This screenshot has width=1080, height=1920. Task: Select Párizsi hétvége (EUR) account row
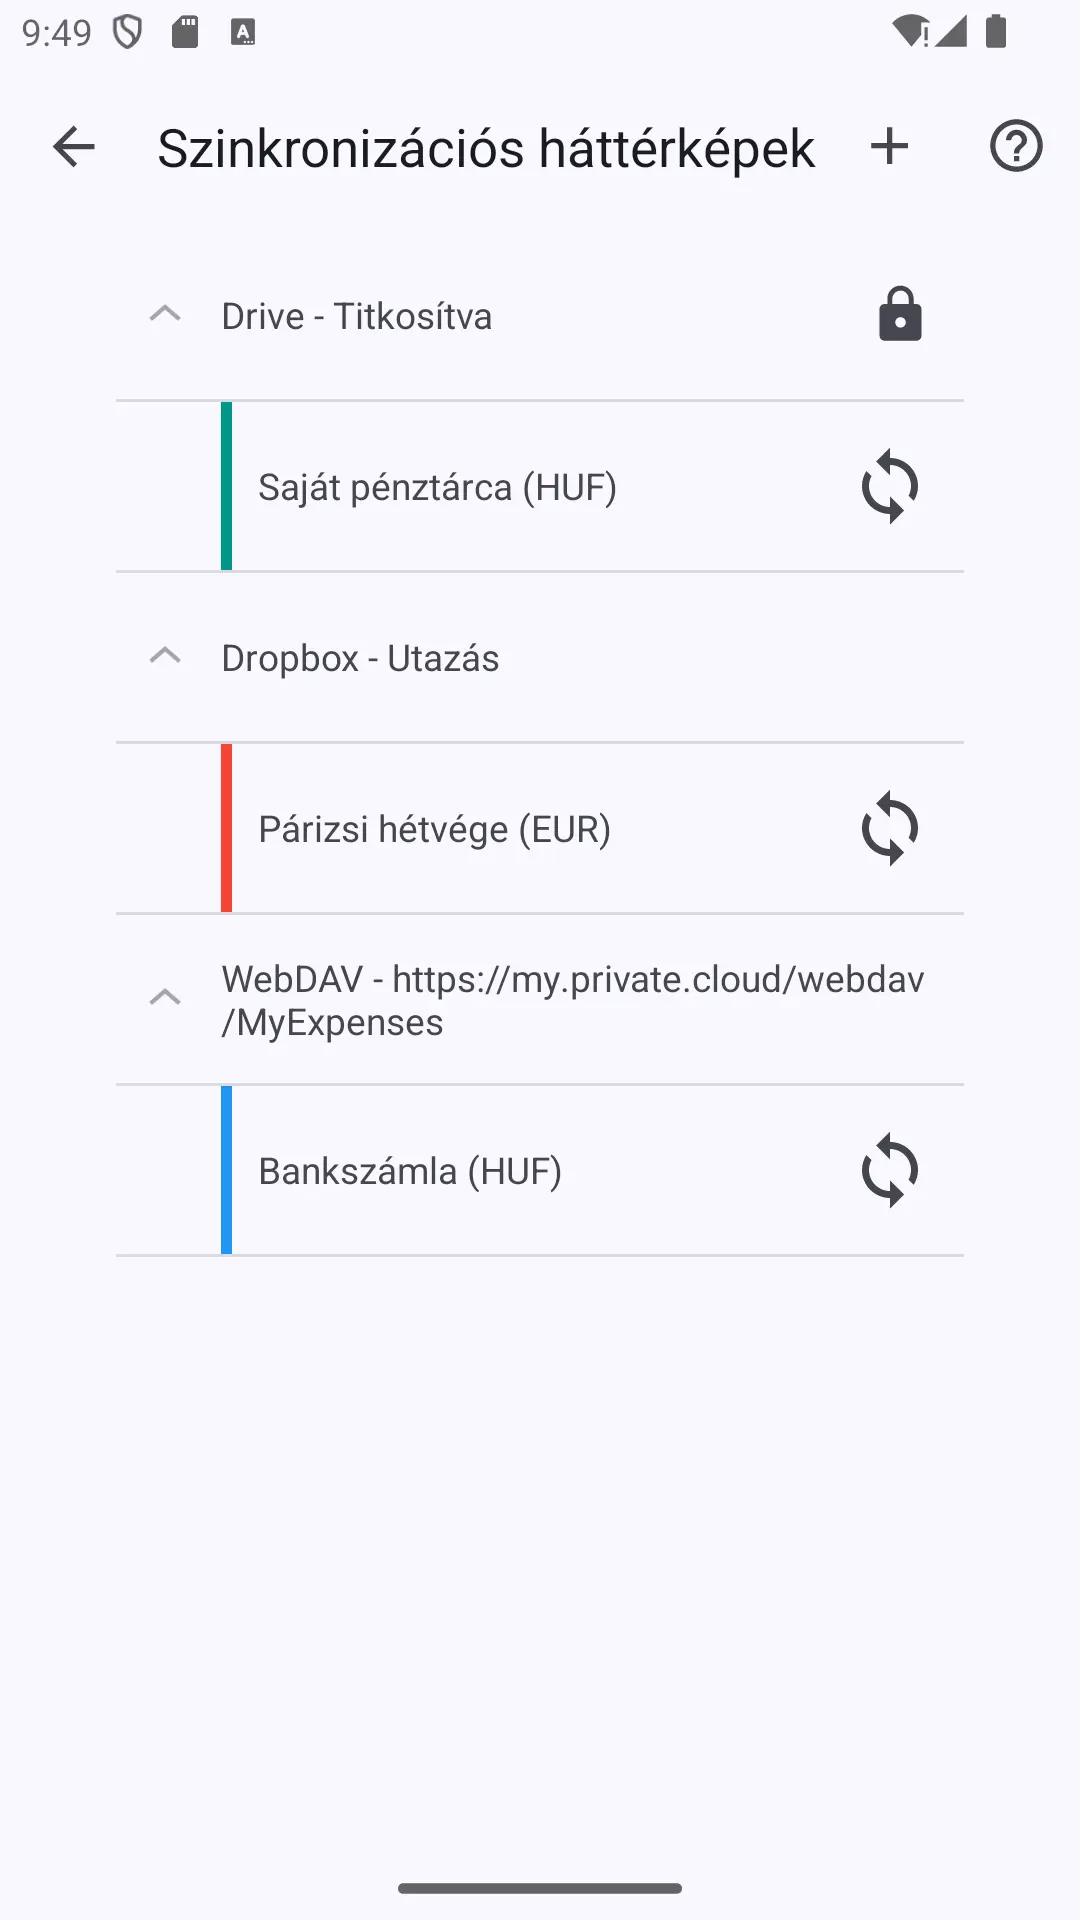[540, 829]
